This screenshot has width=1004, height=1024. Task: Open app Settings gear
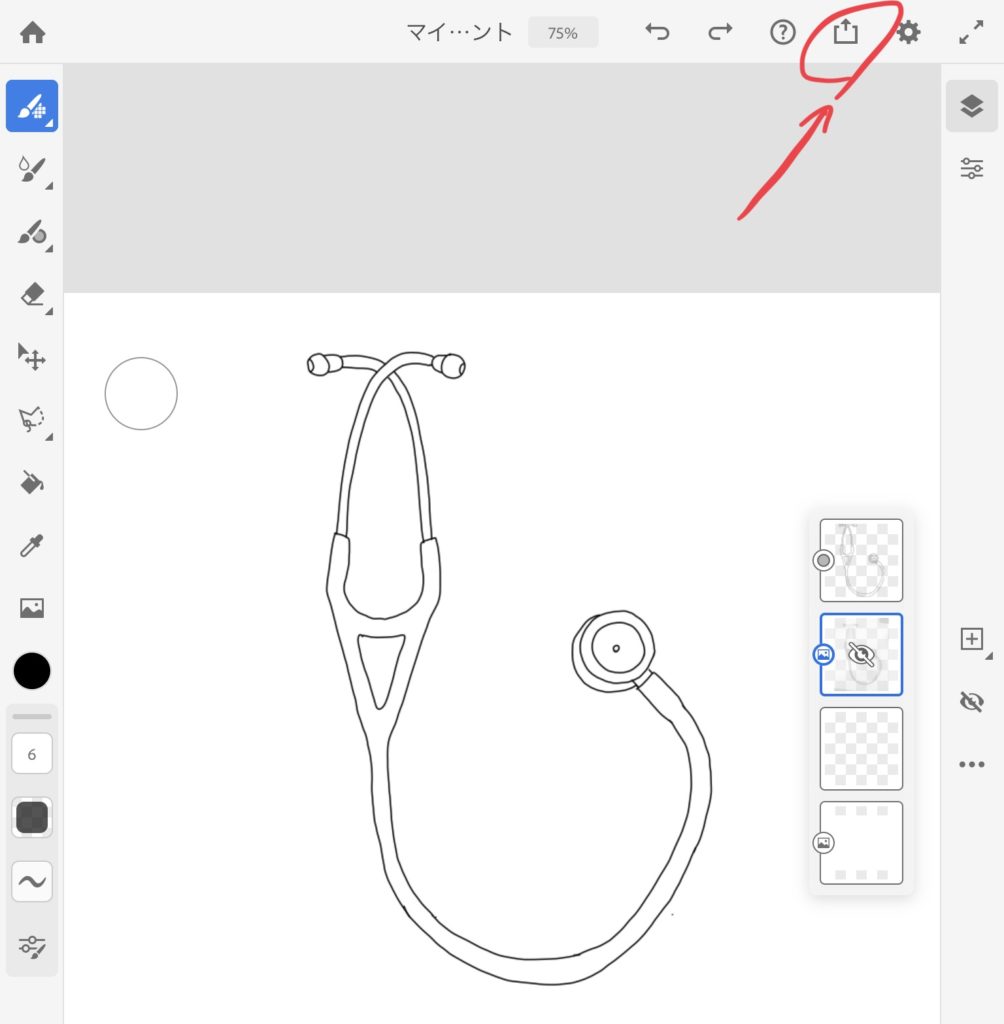click(x=908, y=32)
